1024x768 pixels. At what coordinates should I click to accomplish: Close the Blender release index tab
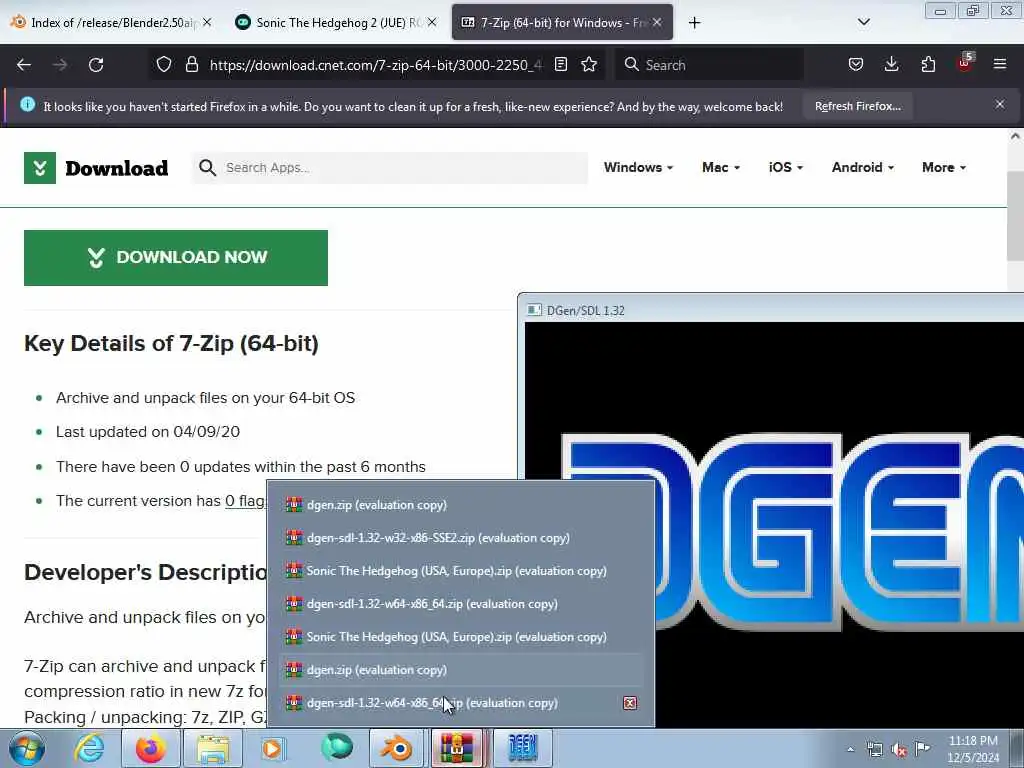click(x=207, y=22)
